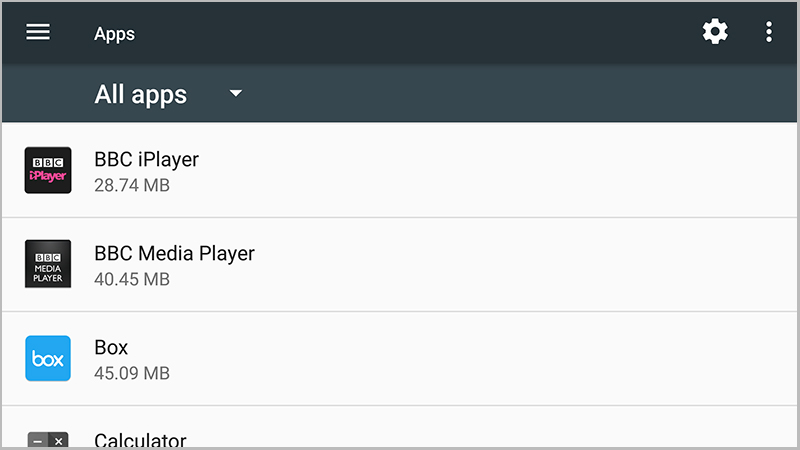The width and height of the screenshot is (800, 450).
Task: Tap the blue Box app icon
Action: coord(48,358)
